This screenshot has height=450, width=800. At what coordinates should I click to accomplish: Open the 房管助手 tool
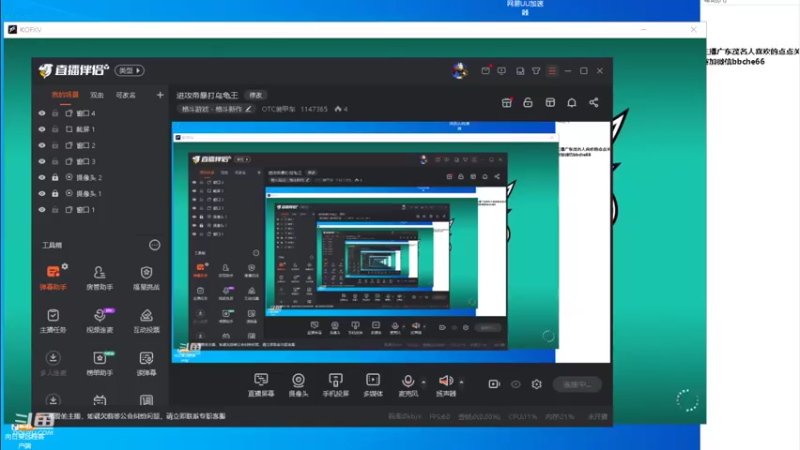99,278
